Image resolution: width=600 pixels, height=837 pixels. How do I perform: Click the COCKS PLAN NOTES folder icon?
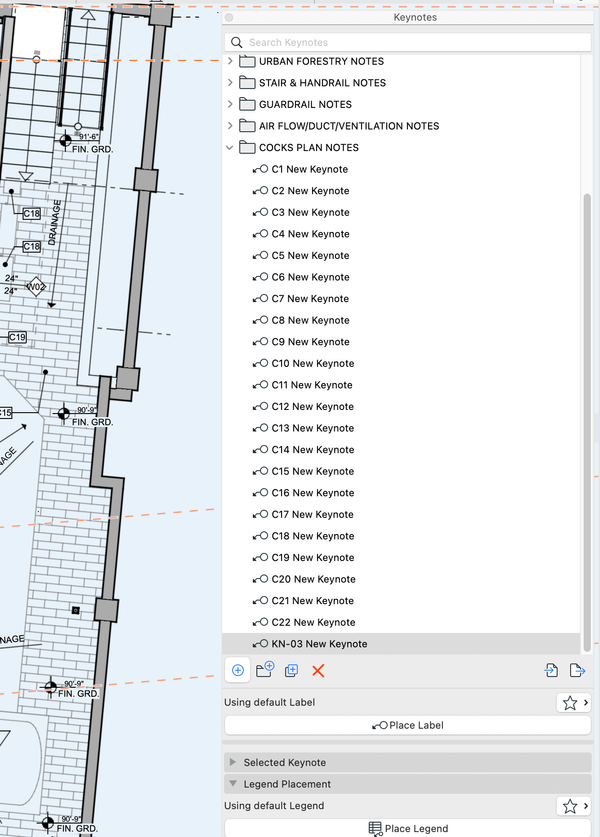[247, 147]
